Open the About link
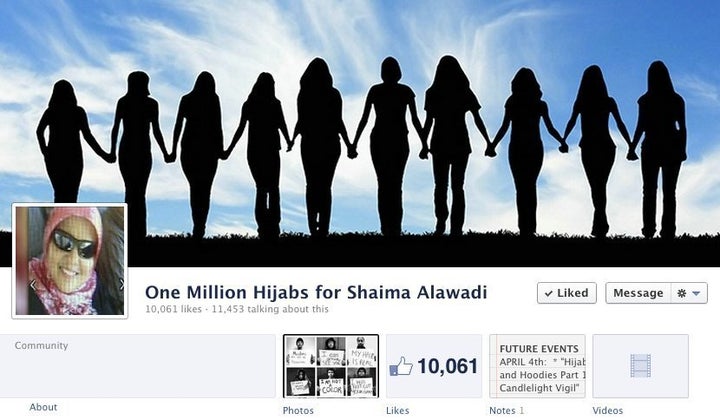The width and height of the screenshot is (720, 420). point(43,407)
